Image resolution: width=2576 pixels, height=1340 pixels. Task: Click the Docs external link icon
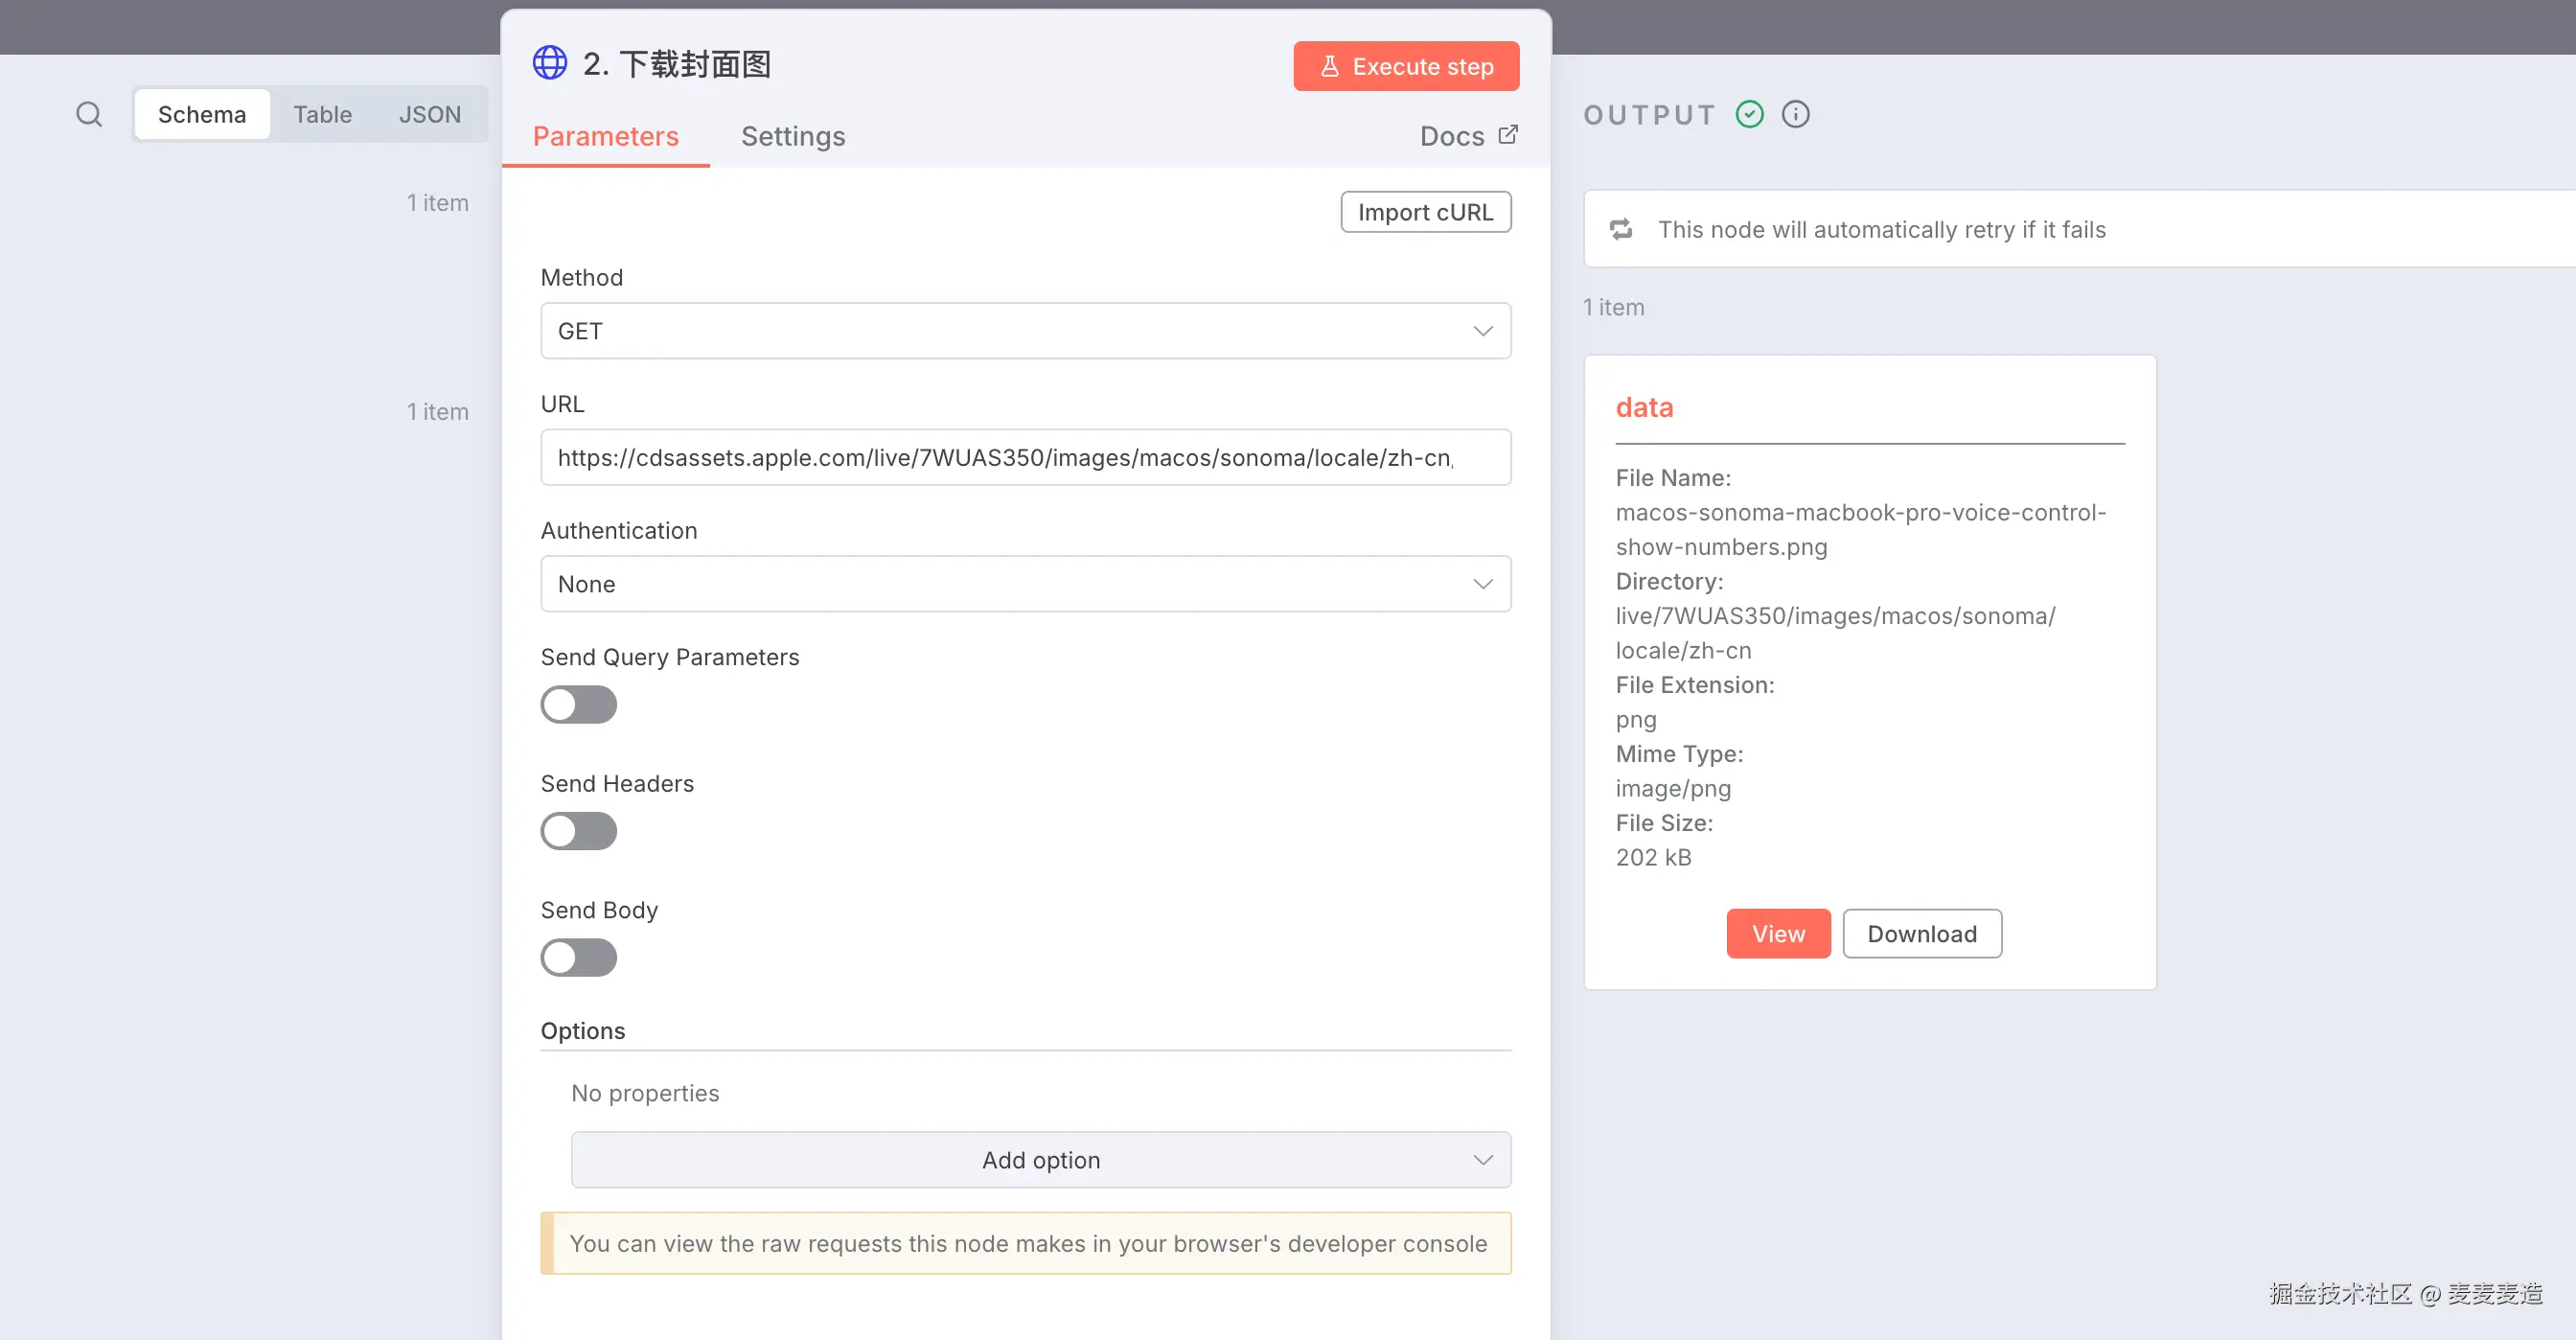click(x=1508, y=134)
